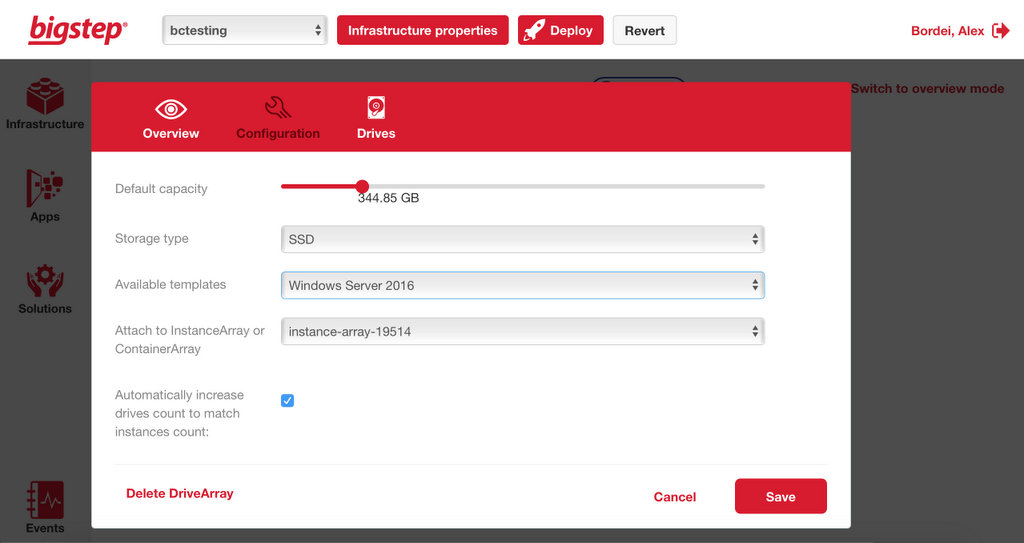The image size is (1024, 543).
Task: Click the Deploy rocket button
Action: [560, 31]
